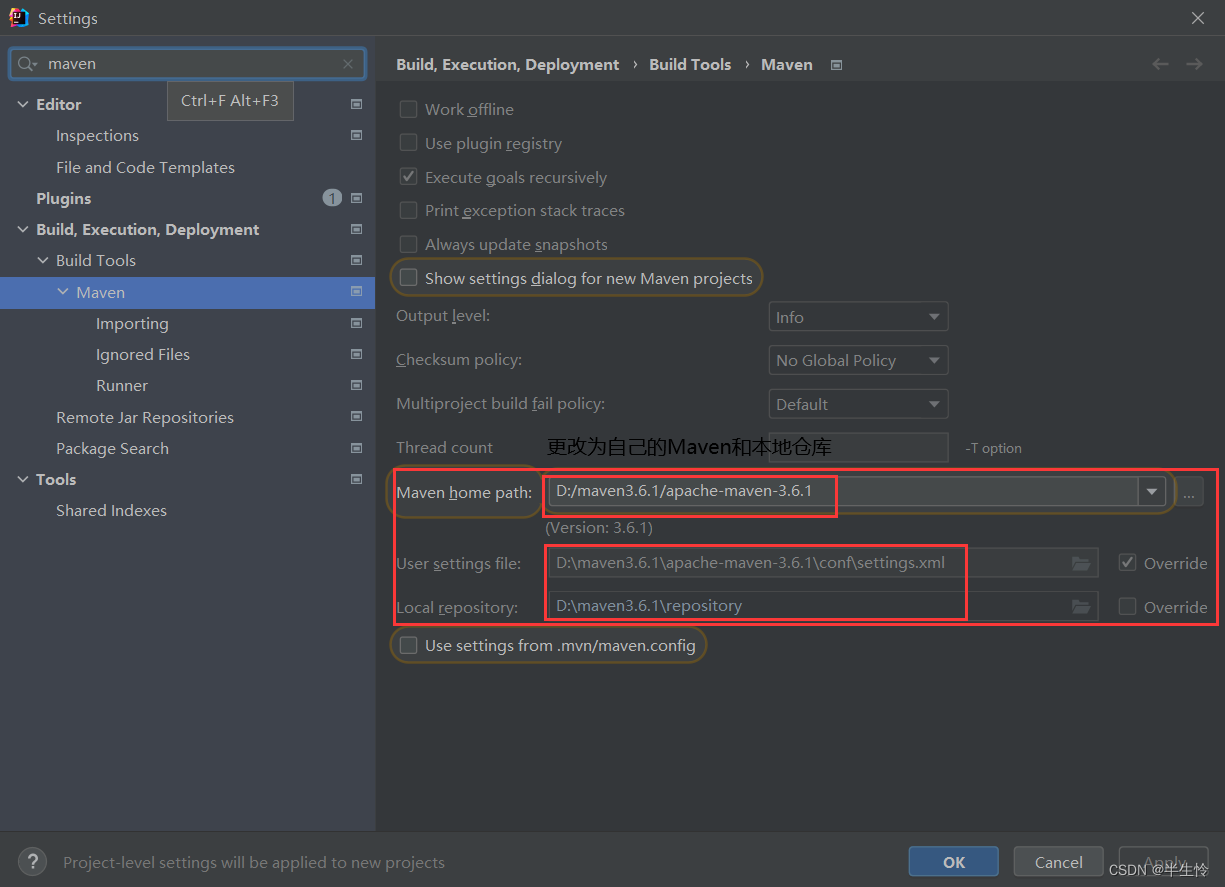Check Show settings dialog for new Maven projects
The height and width of the screenshot is (887, 1225).
coord(408,278)
